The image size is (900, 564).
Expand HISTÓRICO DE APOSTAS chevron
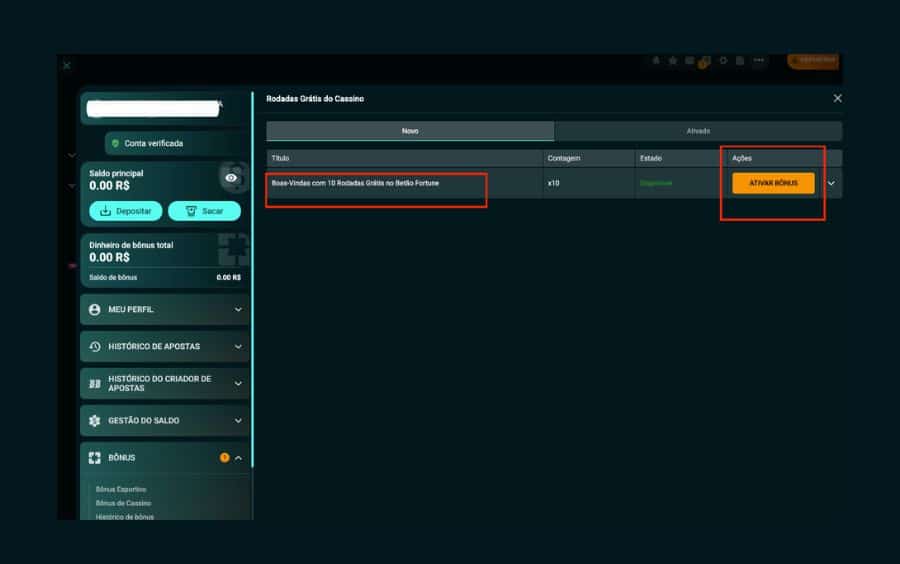point(238,347)
